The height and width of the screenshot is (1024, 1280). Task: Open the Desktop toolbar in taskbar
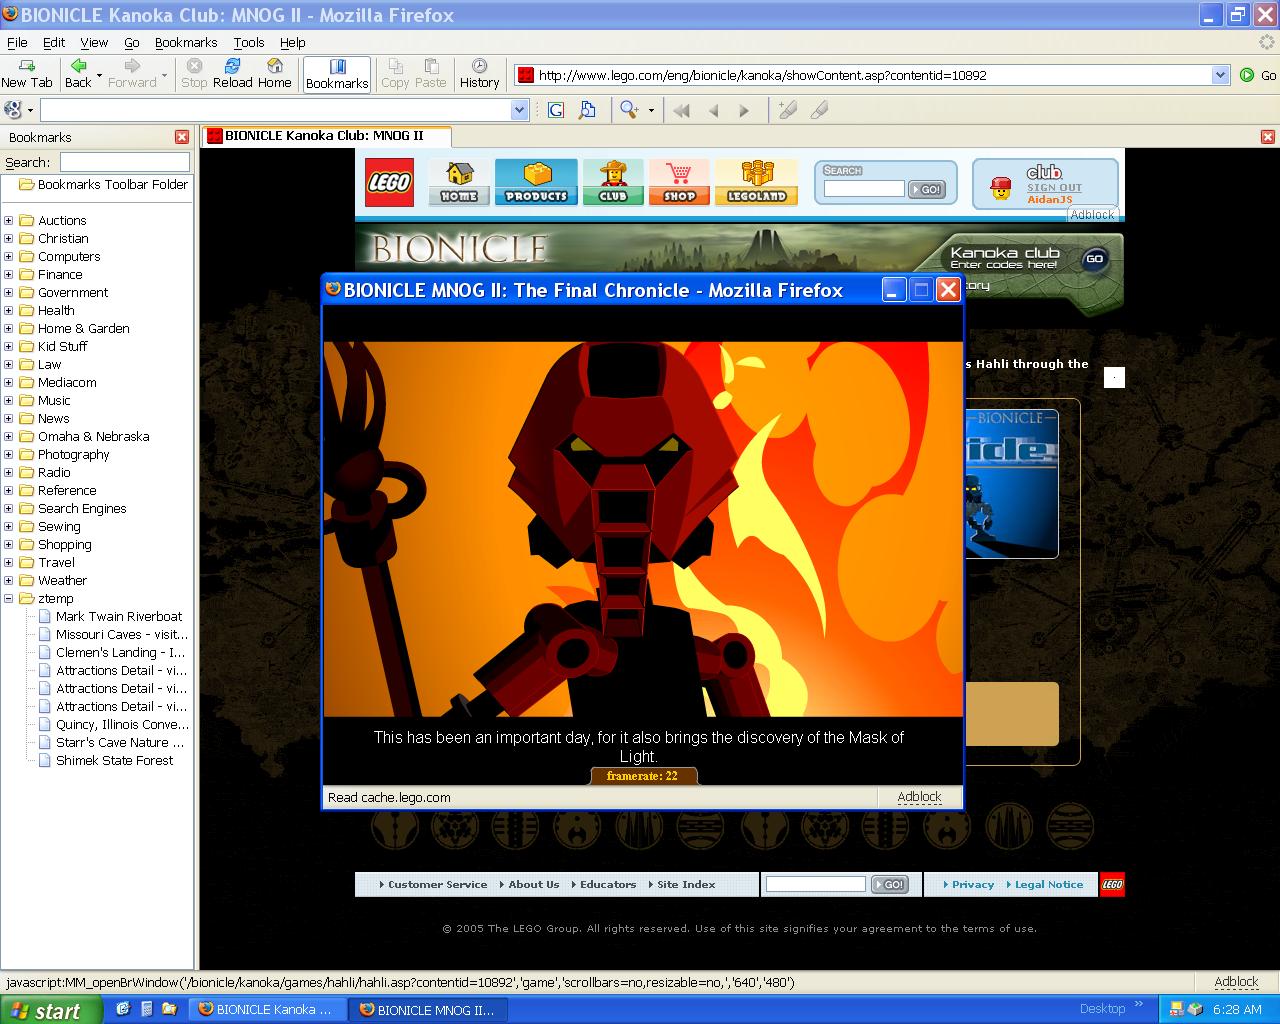pyautogui.click(x=1102, y=1009)
